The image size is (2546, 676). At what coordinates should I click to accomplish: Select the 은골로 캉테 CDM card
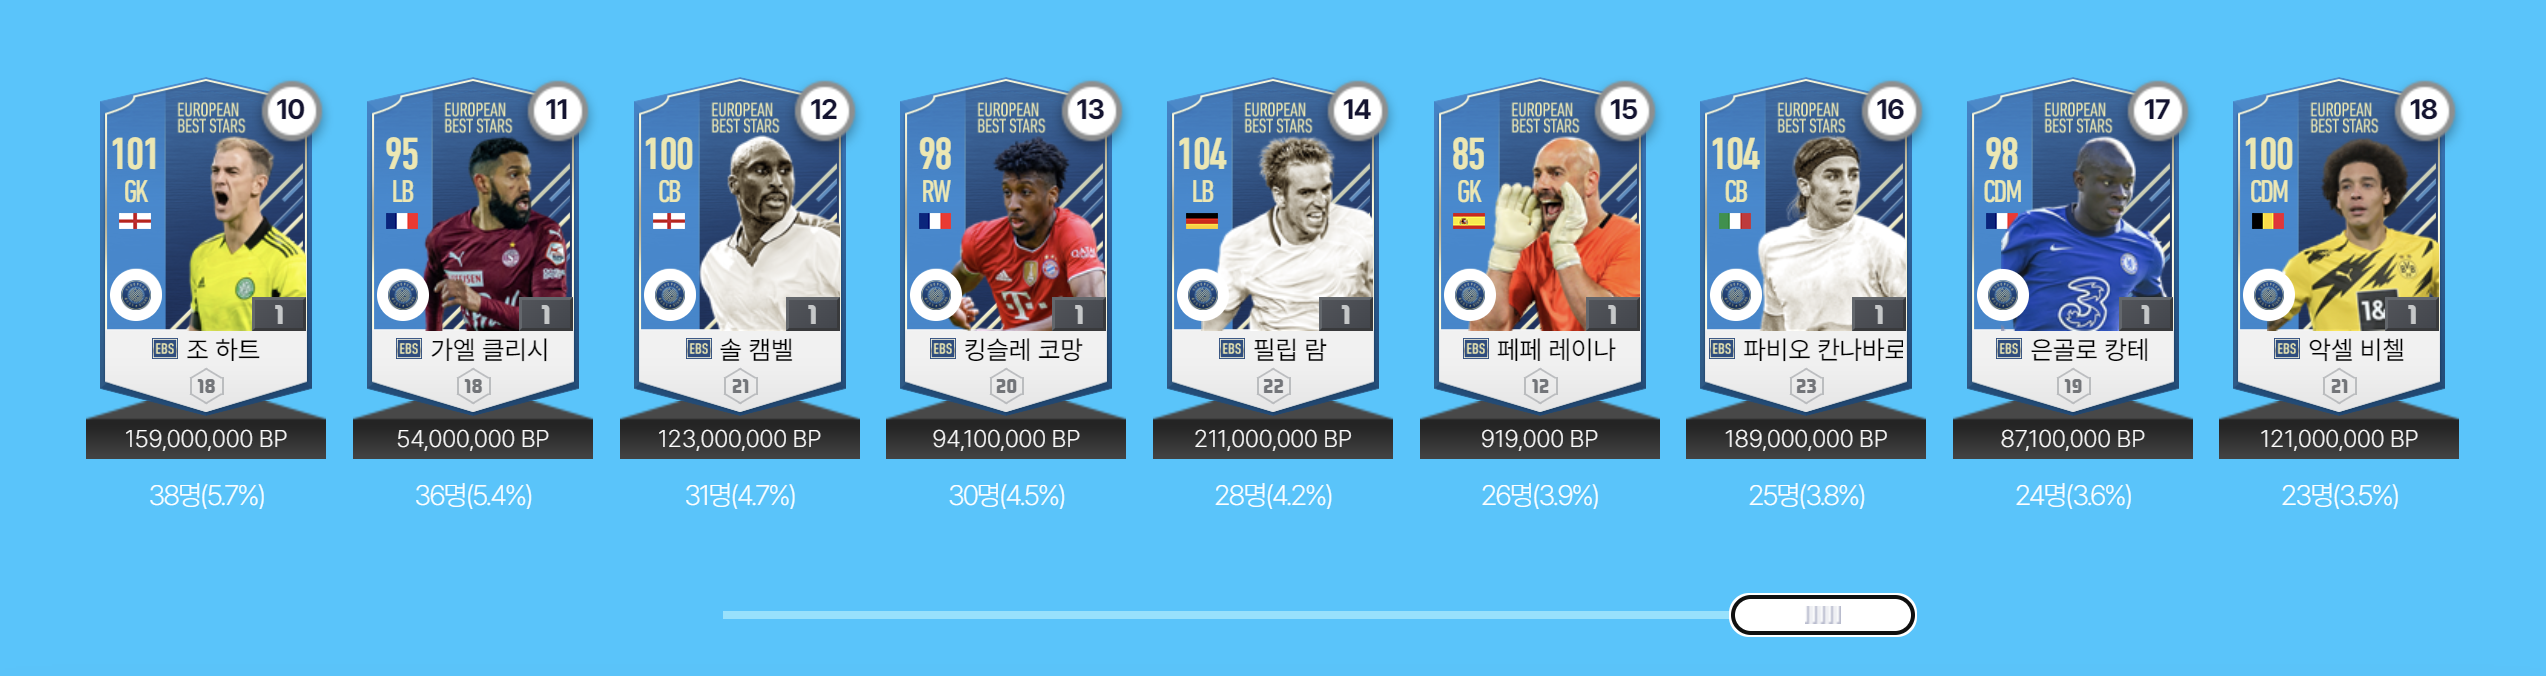[2073, 245]
